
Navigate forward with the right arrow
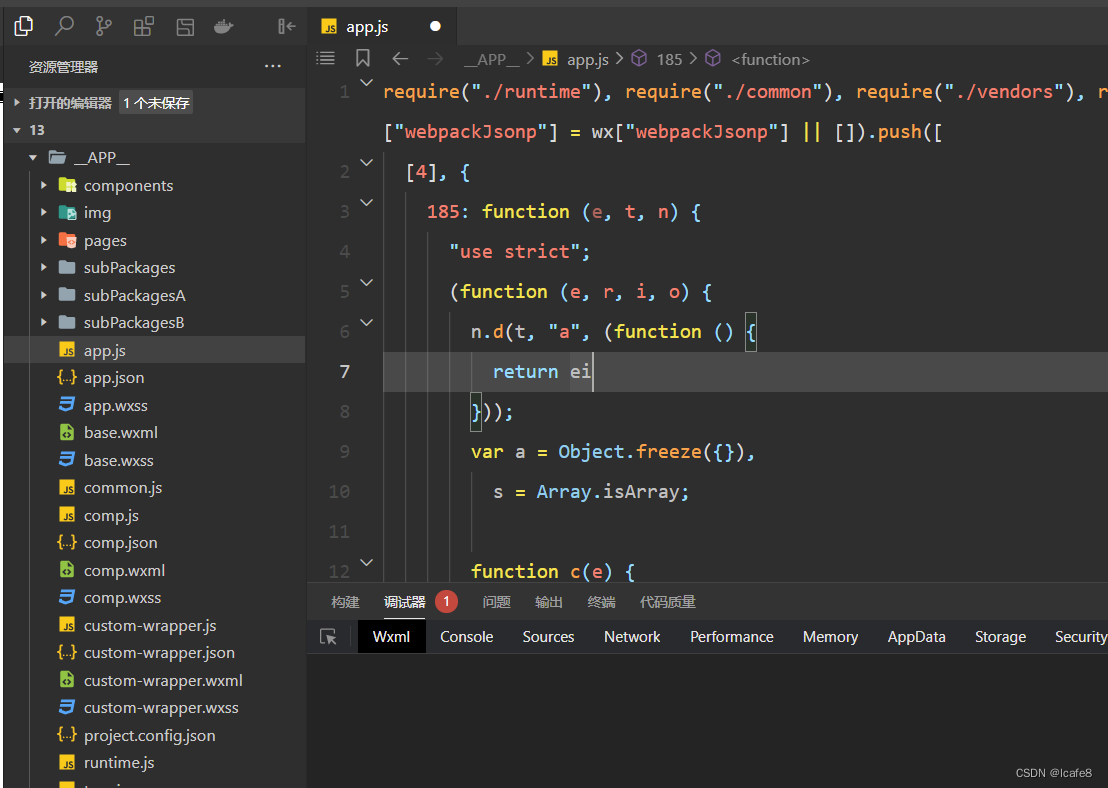click(435, 59)
